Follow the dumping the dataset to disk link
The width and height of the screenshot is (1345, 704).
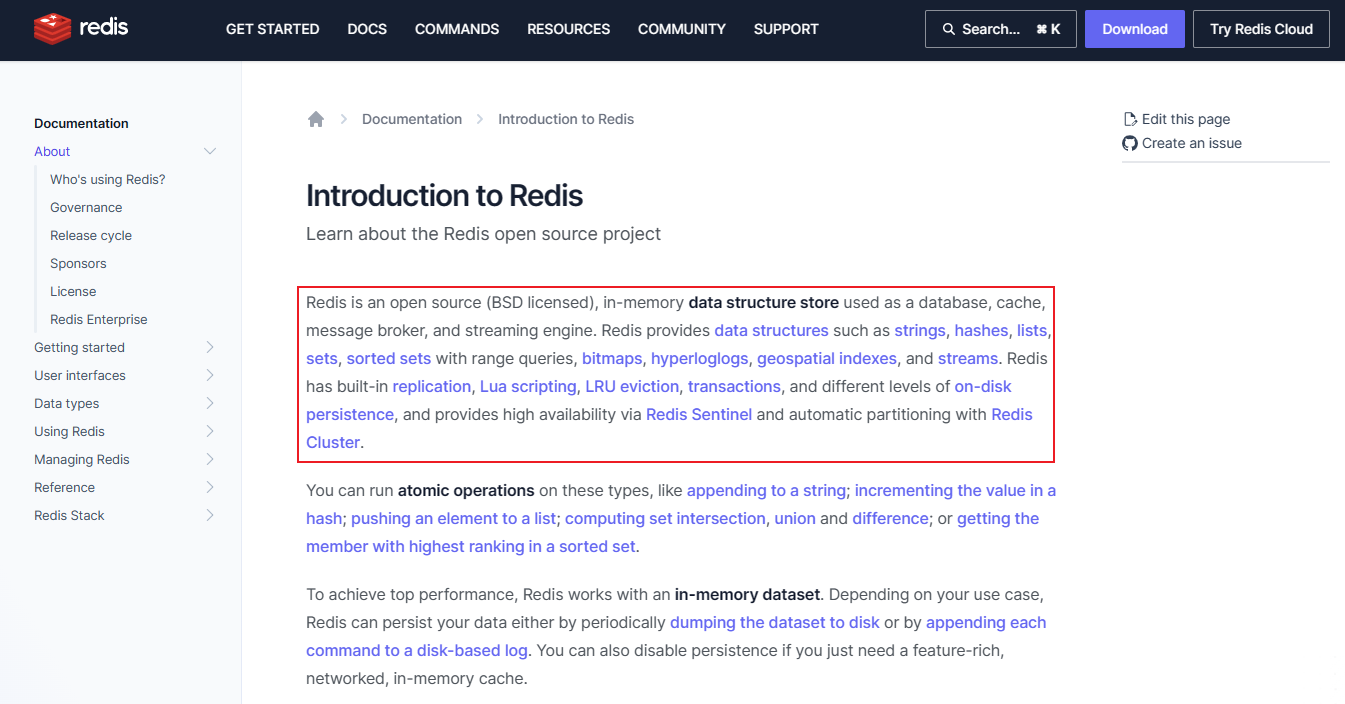pyautogui.click(x=775, y=622)
